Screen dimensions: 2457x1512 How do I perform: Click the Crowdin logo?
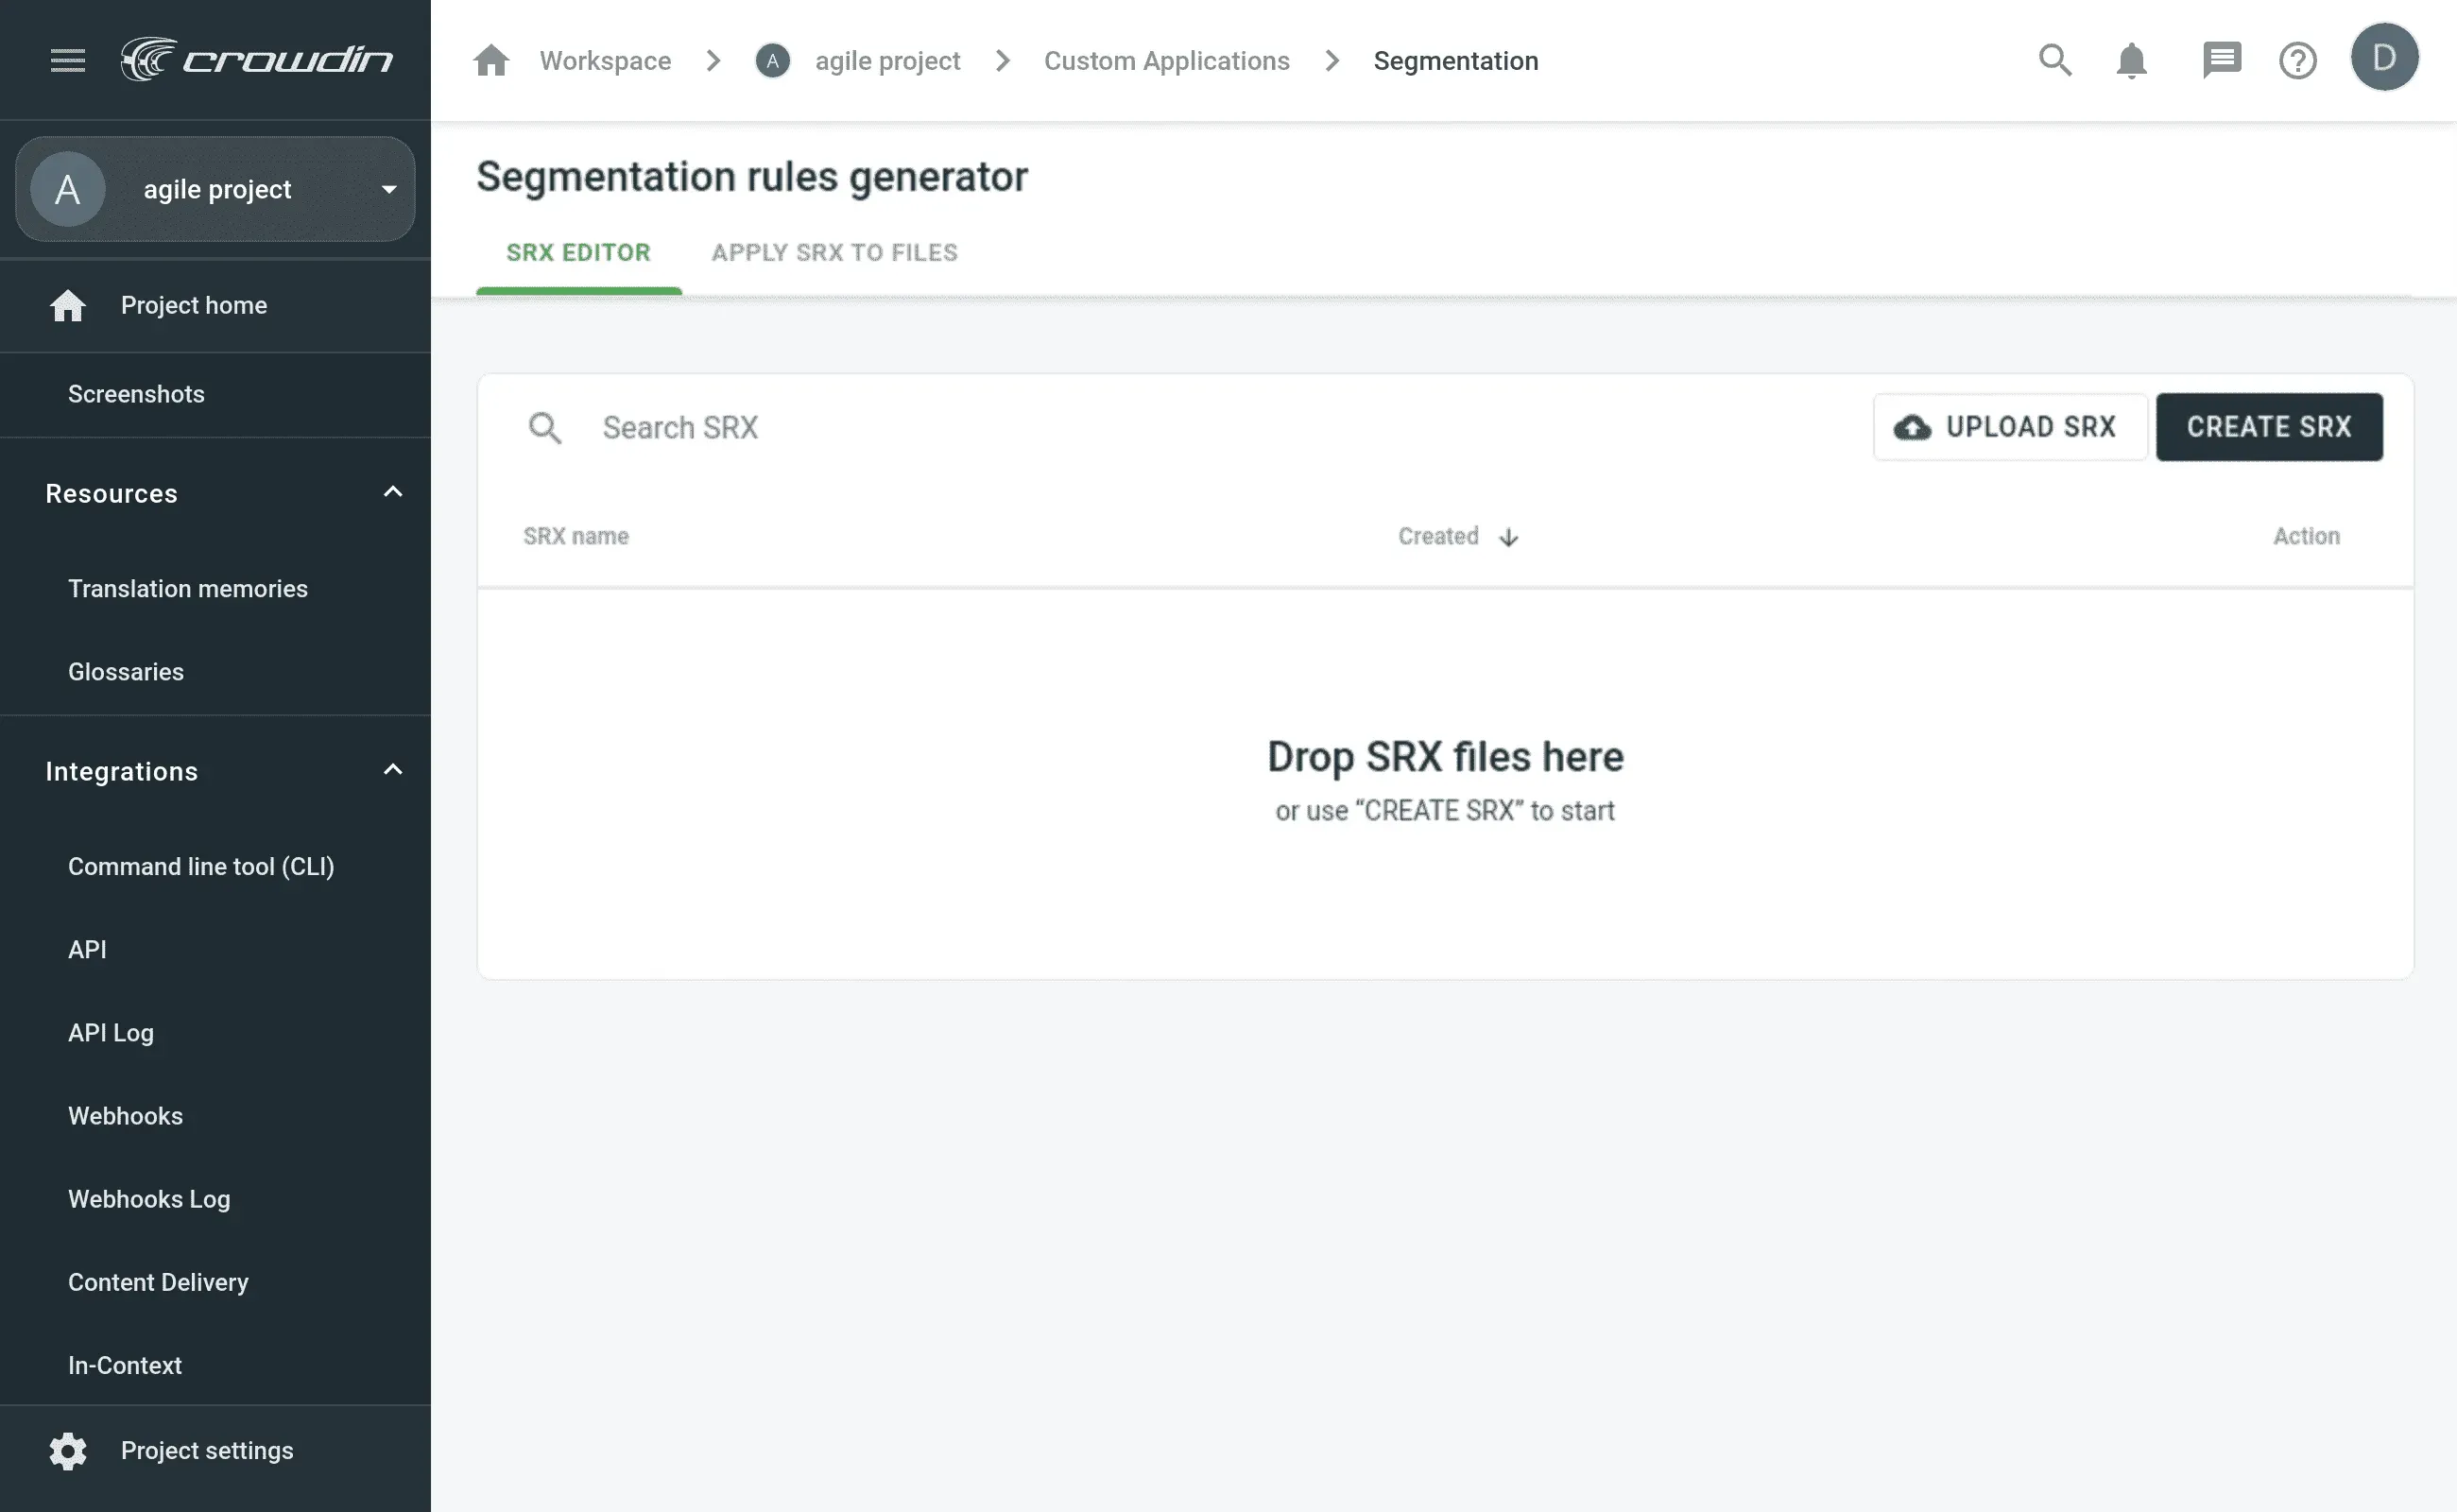coord(258,59)
